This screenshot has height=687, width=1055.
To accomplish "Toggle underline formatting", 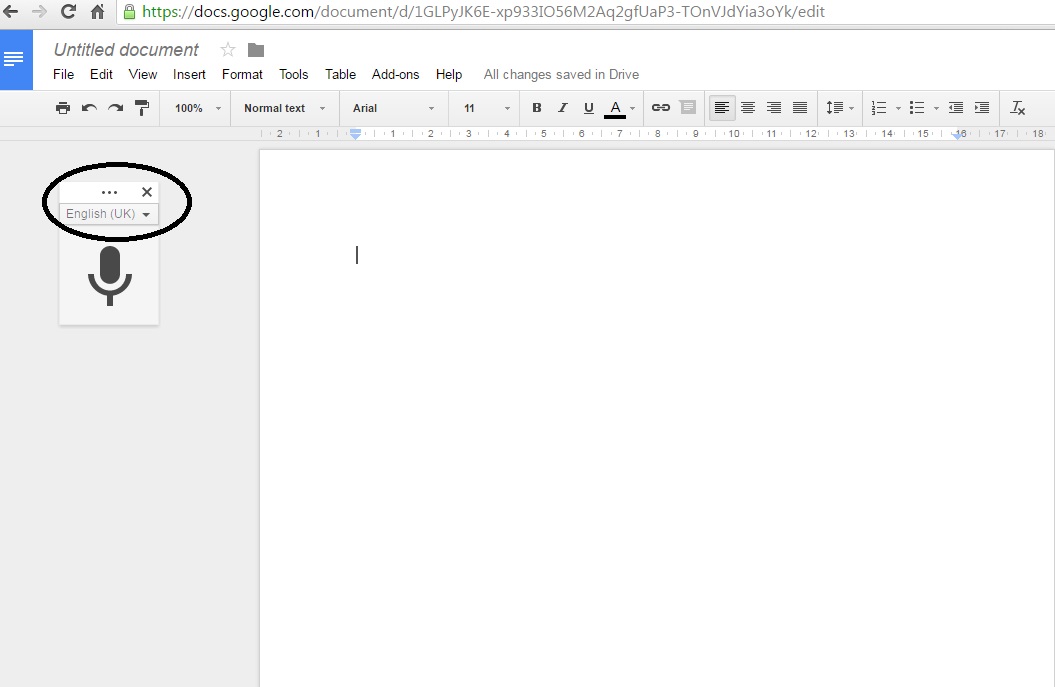I will pyautogui.click(x=589, y=108).
